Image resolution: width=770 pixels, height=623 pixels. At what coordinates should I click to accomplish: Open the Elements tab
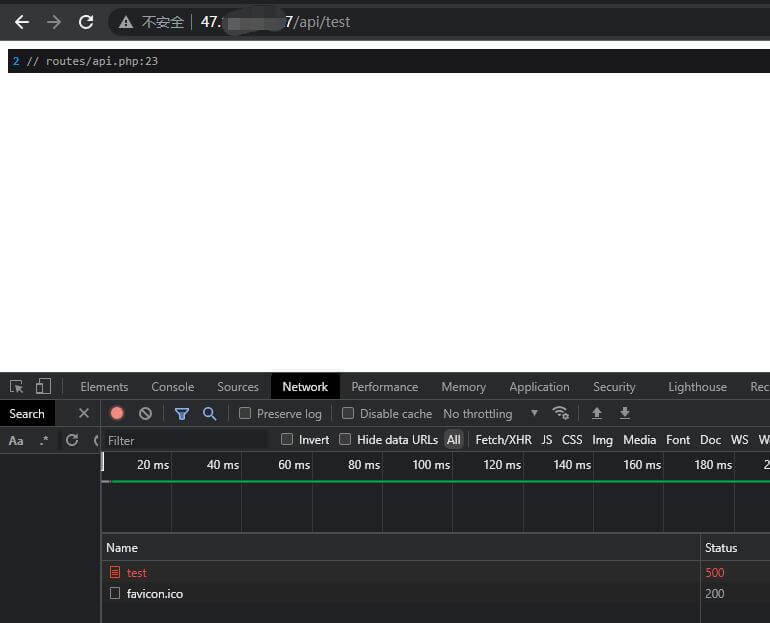[104, 387]
